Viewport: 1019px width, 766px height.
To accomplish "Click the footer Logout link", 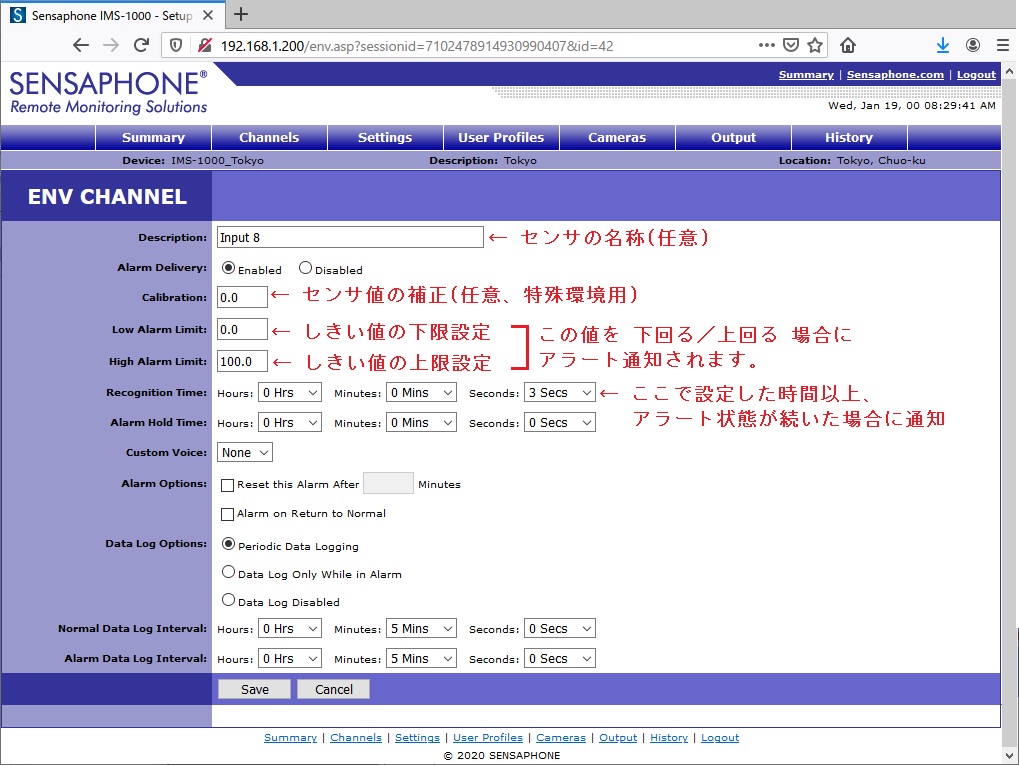I will (x=720, y=737).
